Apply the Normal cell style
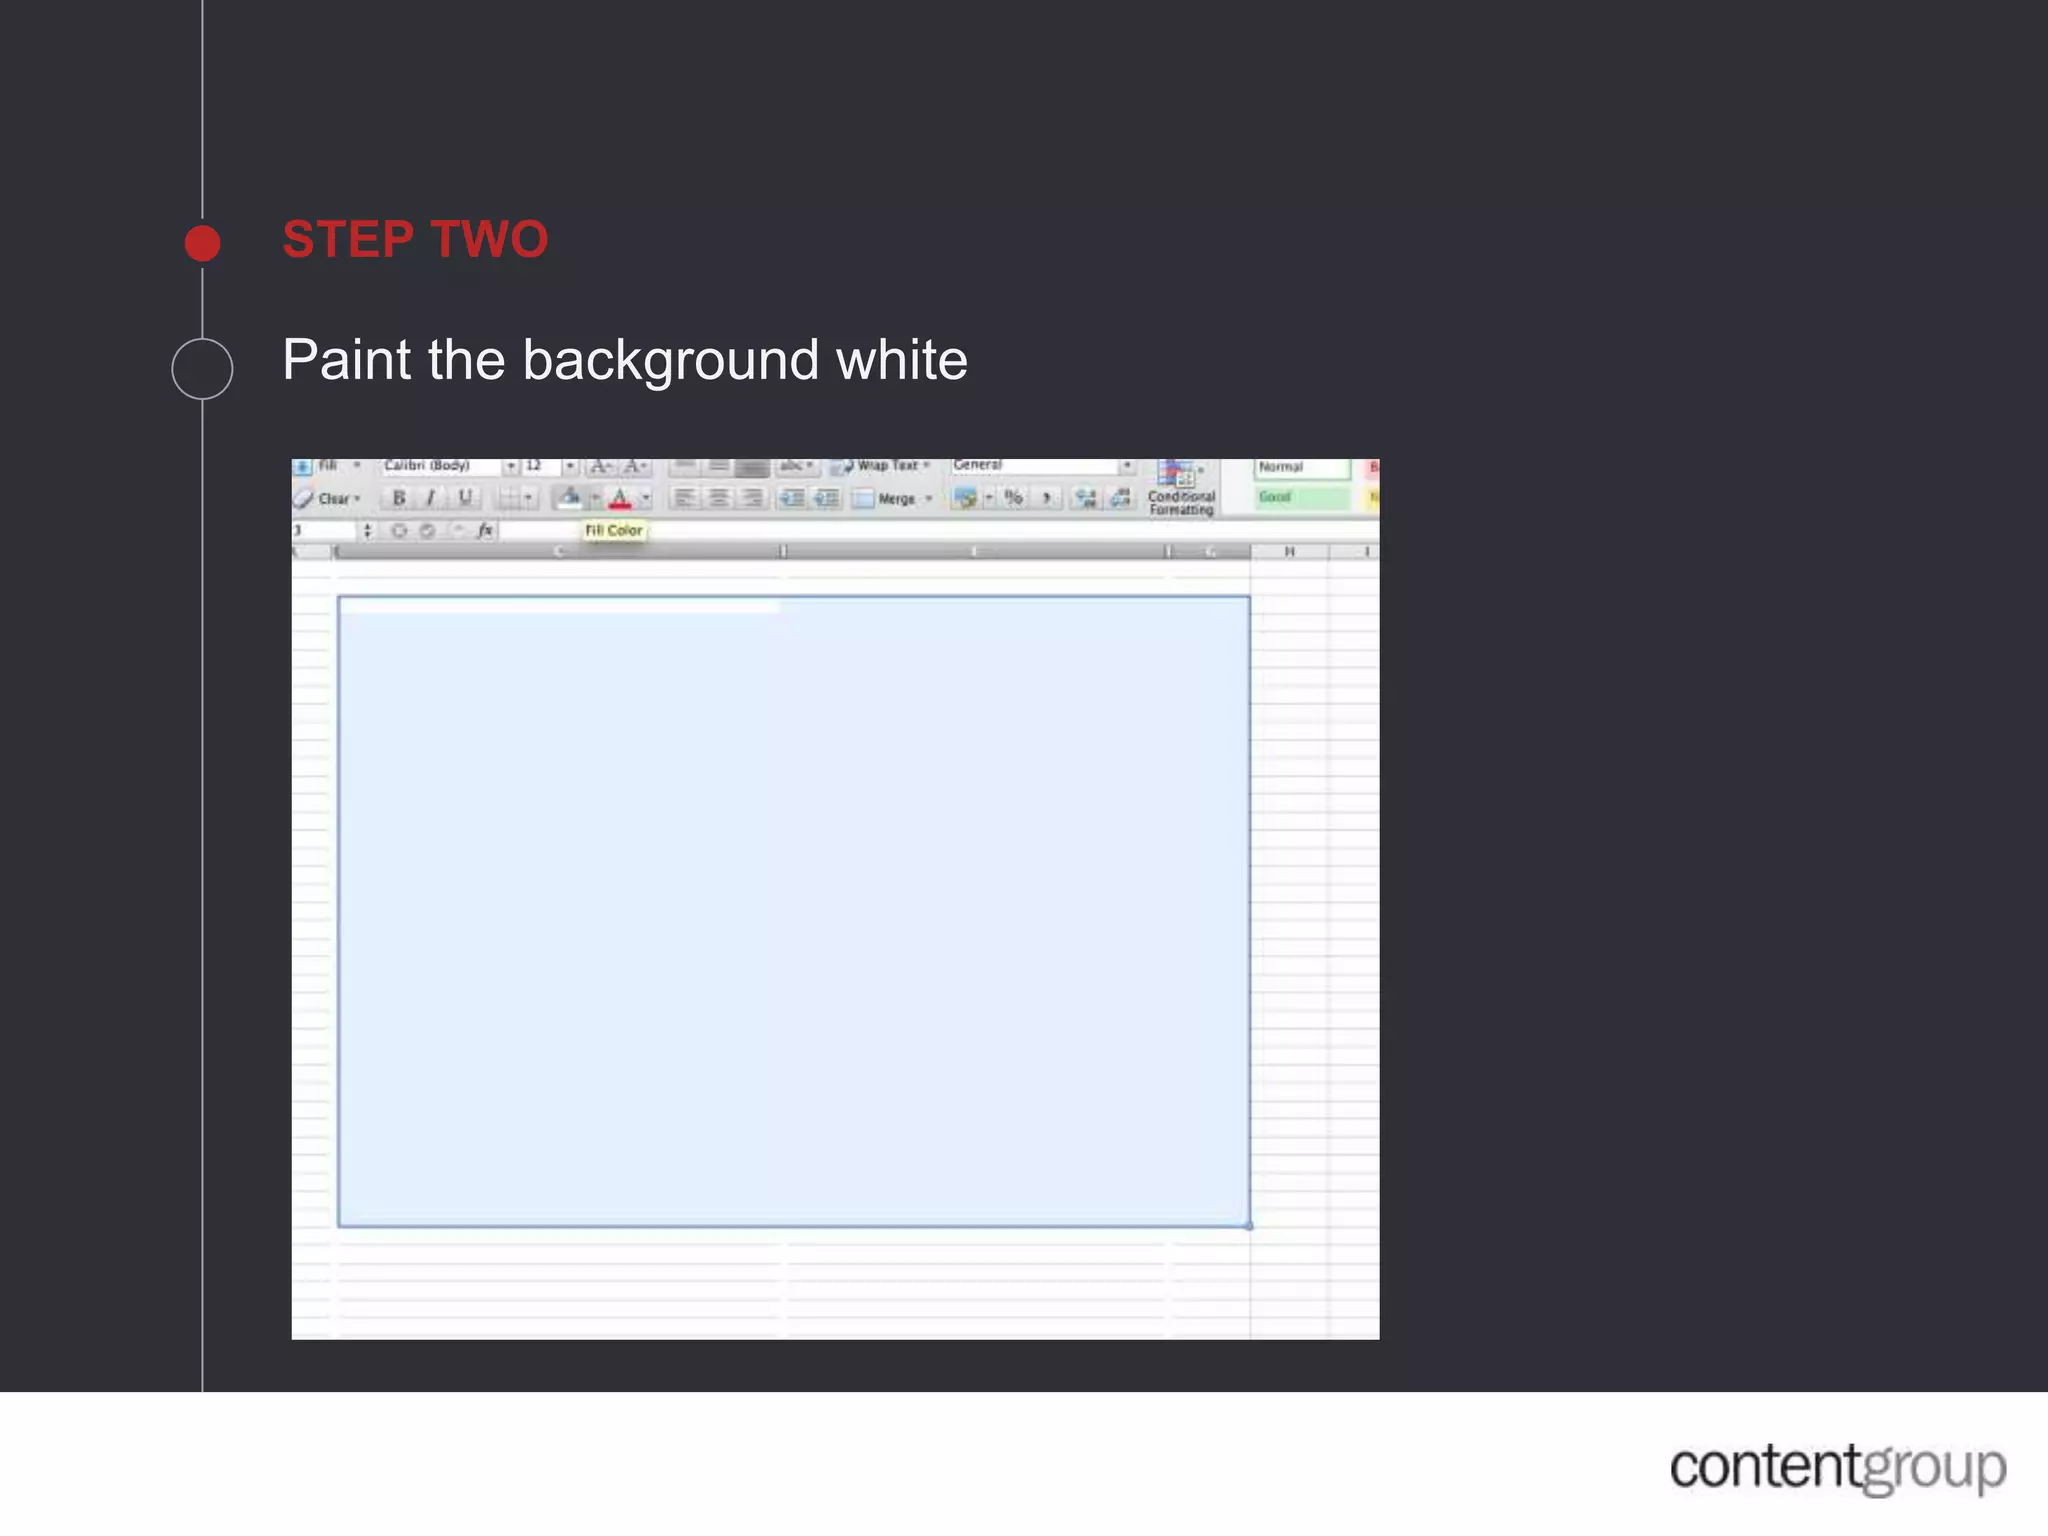 (x=1302, y=467)
